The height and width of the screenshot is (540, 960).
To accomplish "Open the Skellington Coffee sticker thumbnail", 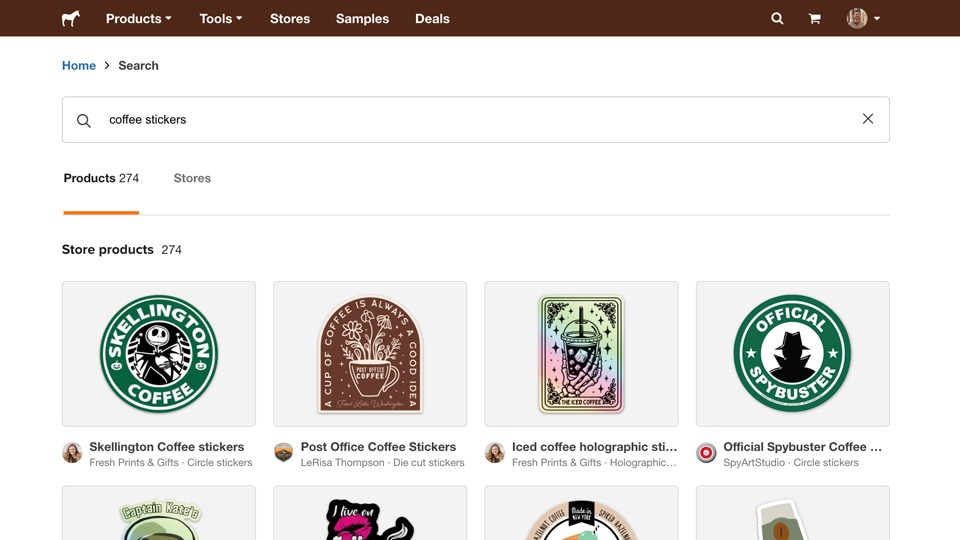I will (159, 354).
